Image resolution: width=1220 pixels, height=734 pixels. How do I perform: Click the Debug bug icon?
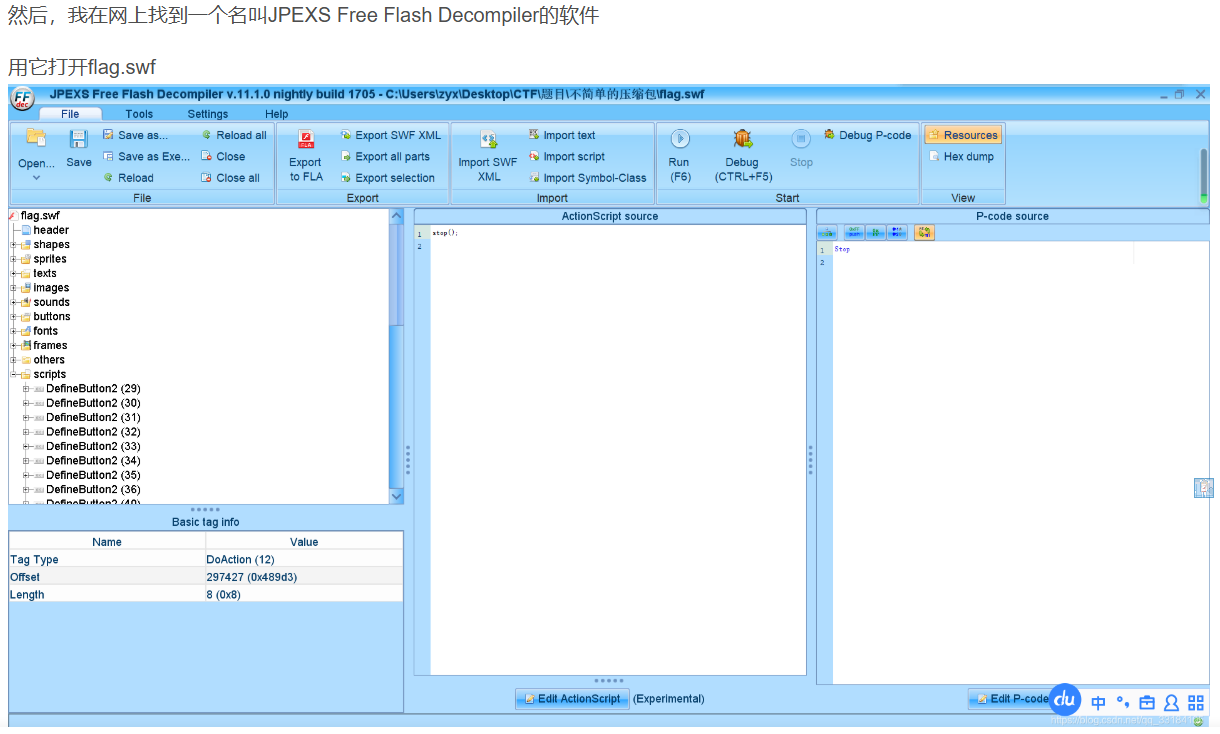[x=742, y=139]
